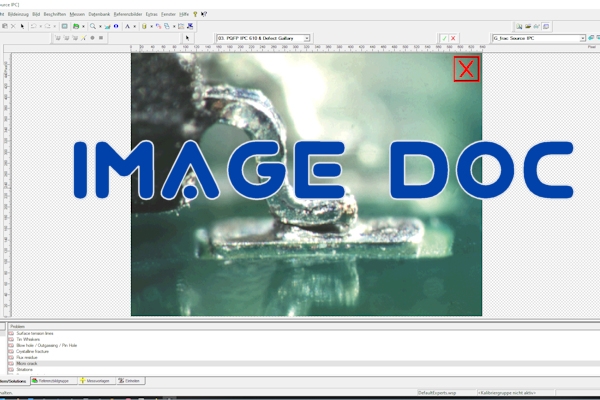Click the measurement chart icon beside zoom
The width and height of the screenshot is (600, 400).
click(x=108, y=26)
